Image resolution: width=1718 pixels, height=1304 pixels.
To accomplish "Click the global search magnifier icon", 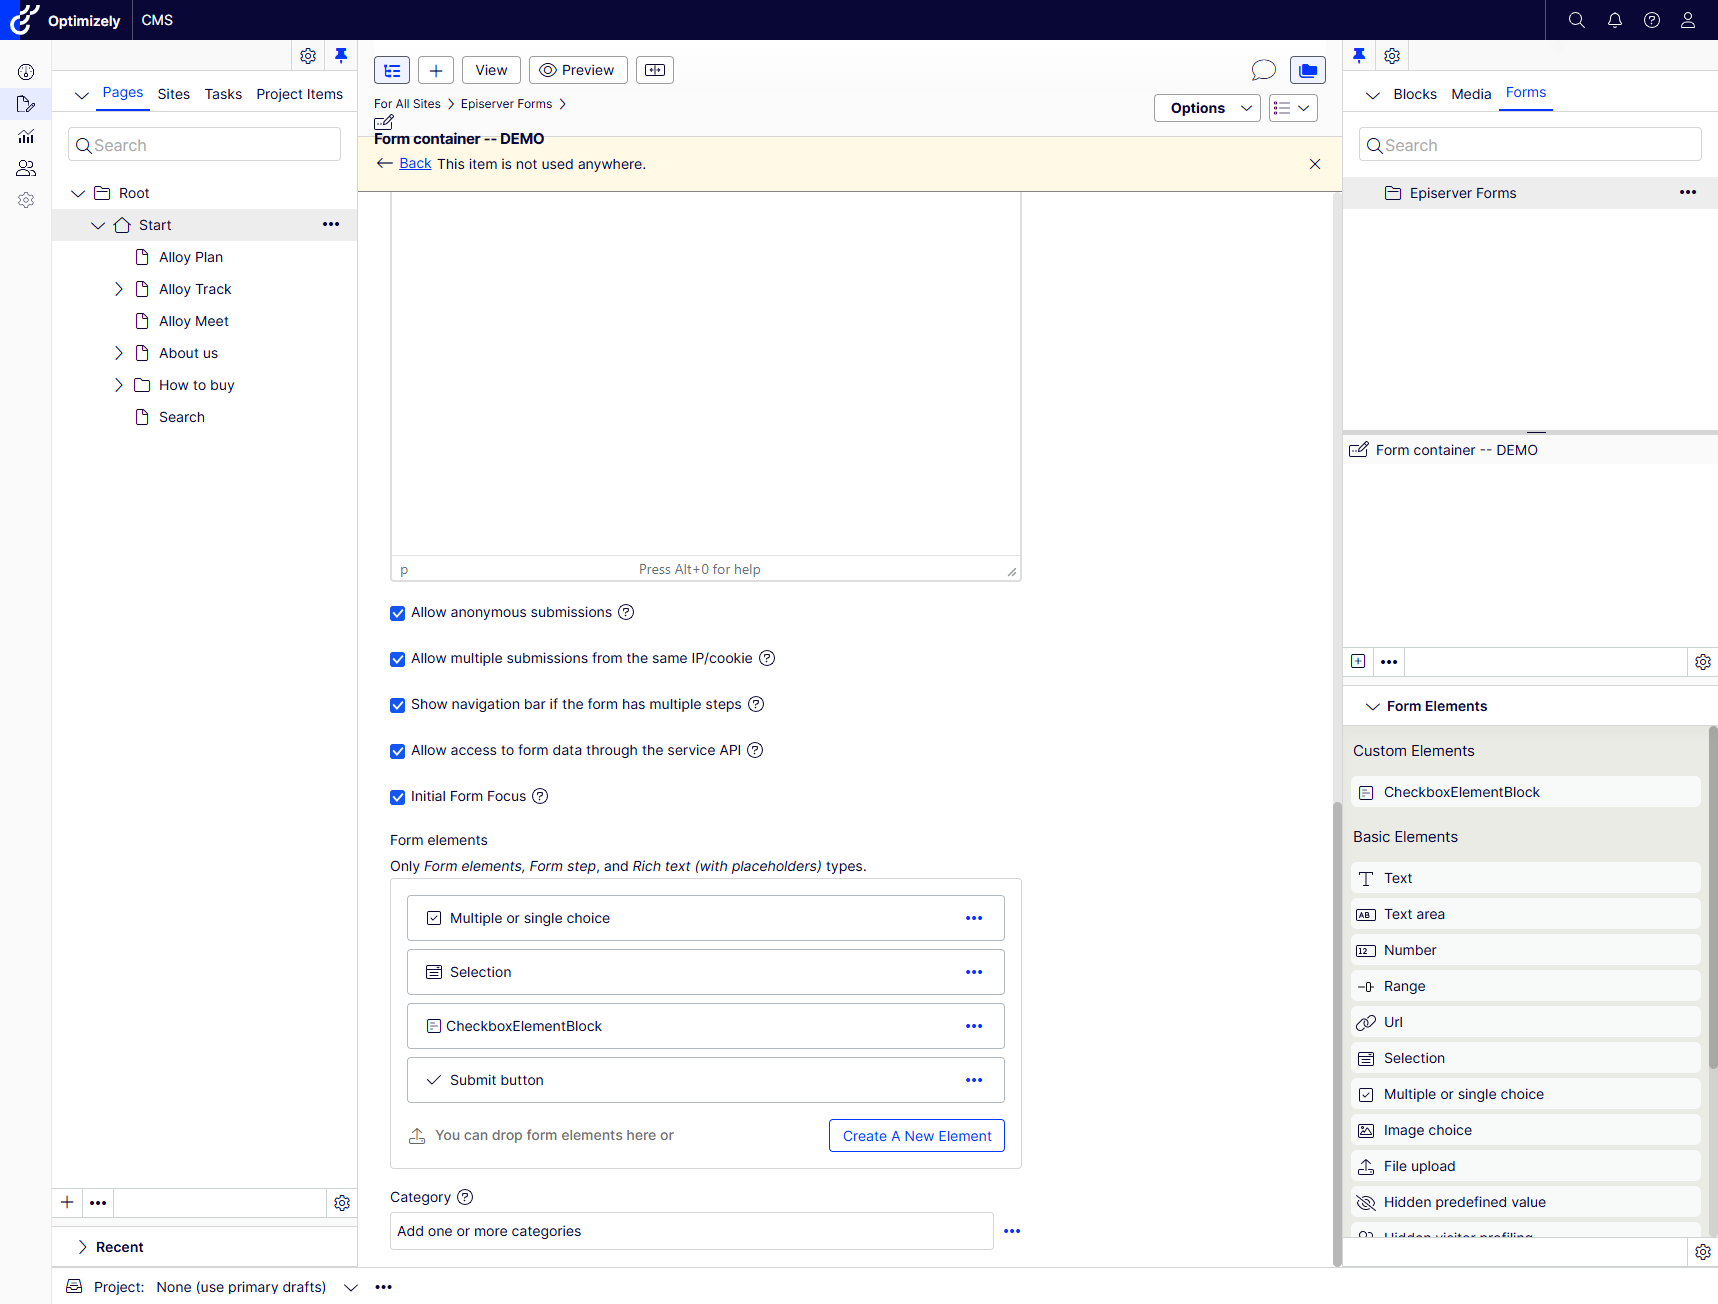I will click(x=1576, y=20).
